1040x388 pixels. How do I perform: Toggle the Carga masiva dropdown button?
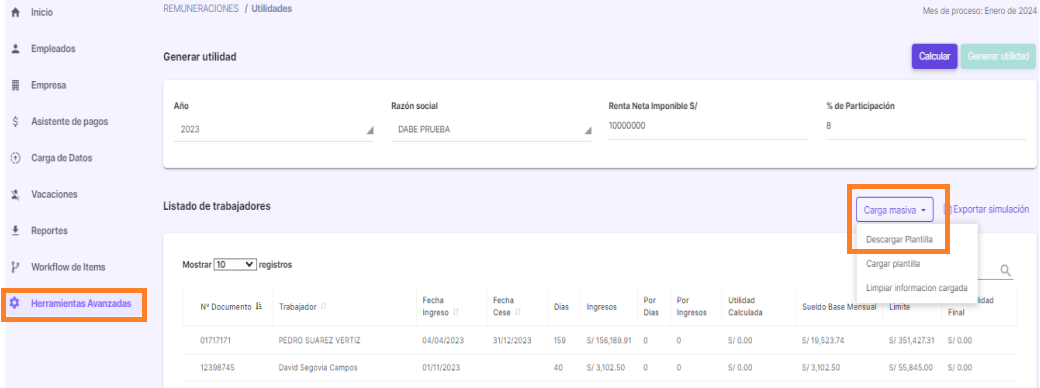pos(895,210)
